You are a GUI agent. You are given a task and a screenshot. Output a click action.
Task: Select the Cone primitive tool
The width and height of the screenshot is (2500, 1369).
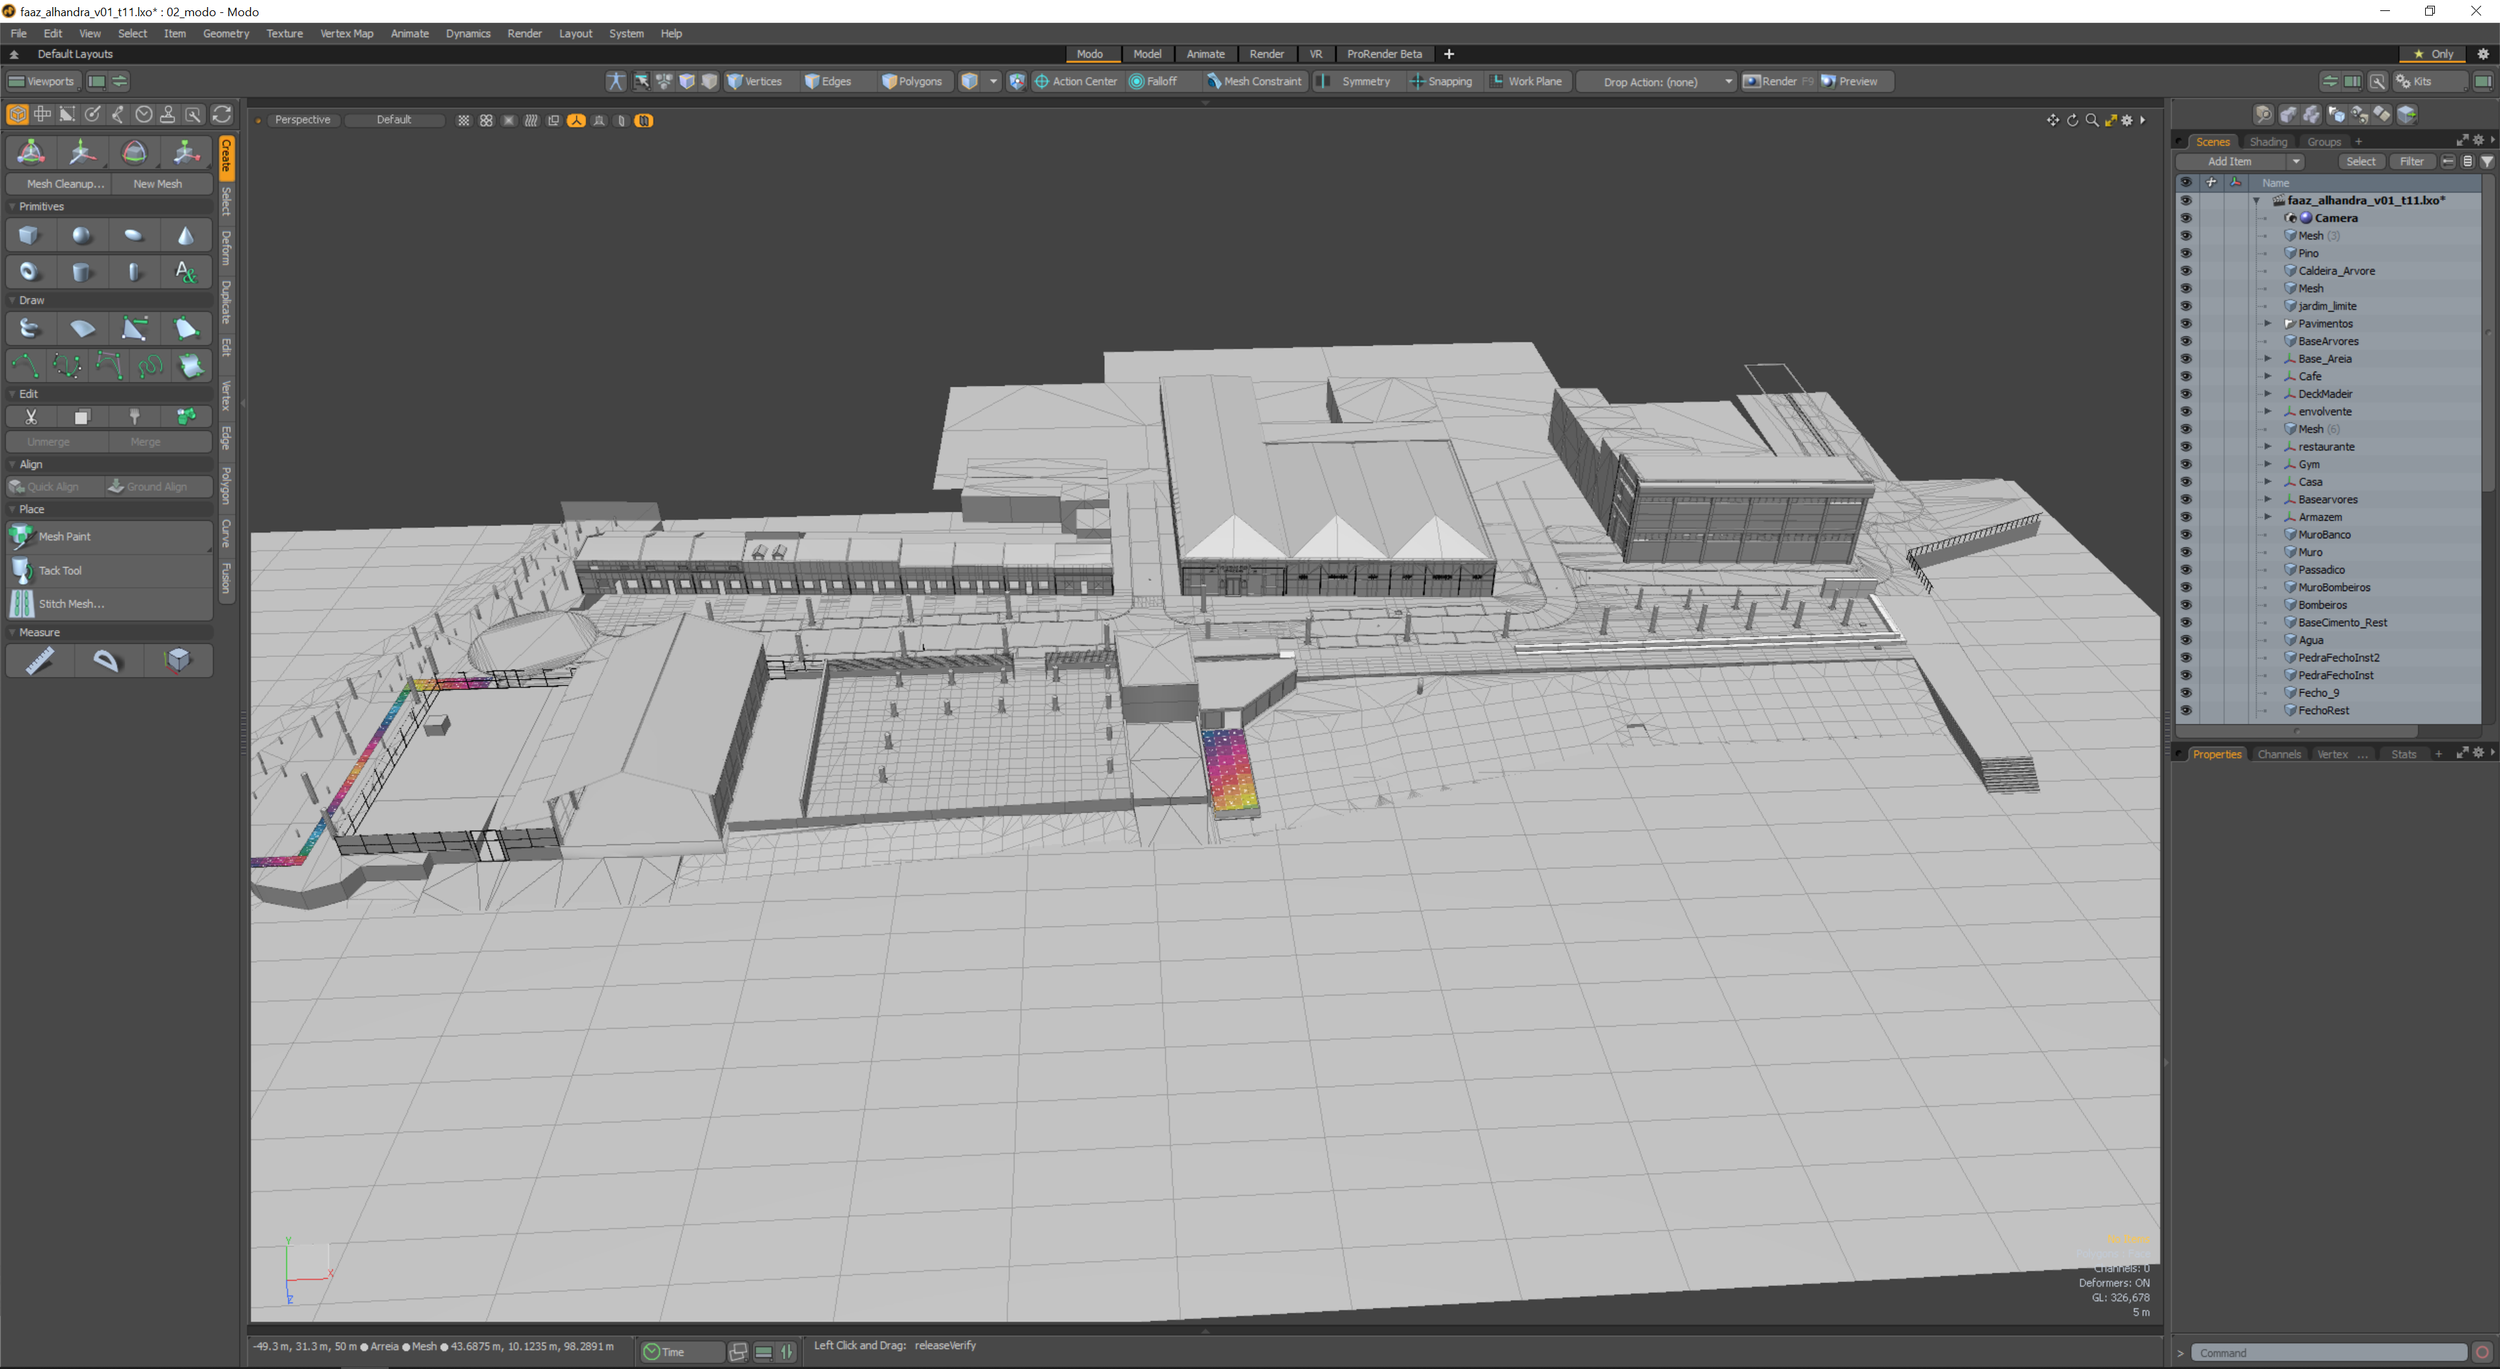(186, 236)
